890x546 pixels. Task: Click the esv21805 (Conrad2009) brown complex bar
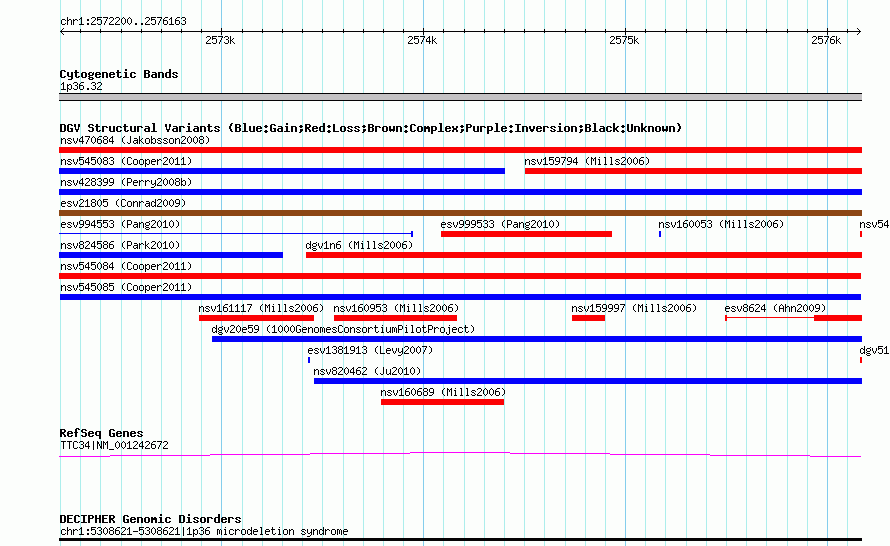[x=460, y=213]
